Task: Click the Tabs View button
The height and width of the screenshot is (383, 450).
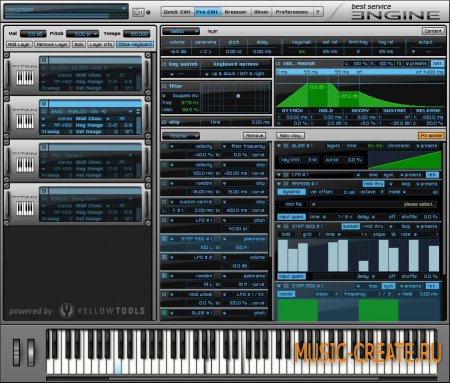Action: pos(290,136)
